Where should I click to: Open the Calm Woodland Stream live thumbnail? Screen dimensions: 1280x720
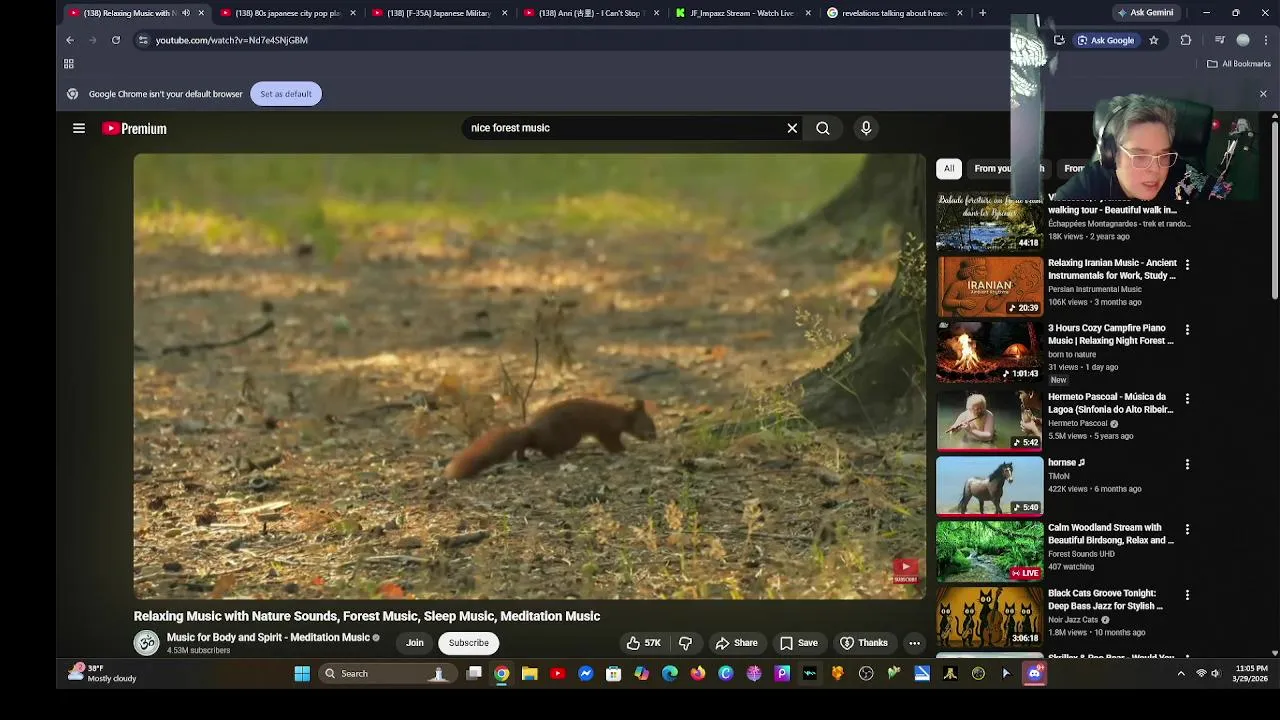coord(990,551)
